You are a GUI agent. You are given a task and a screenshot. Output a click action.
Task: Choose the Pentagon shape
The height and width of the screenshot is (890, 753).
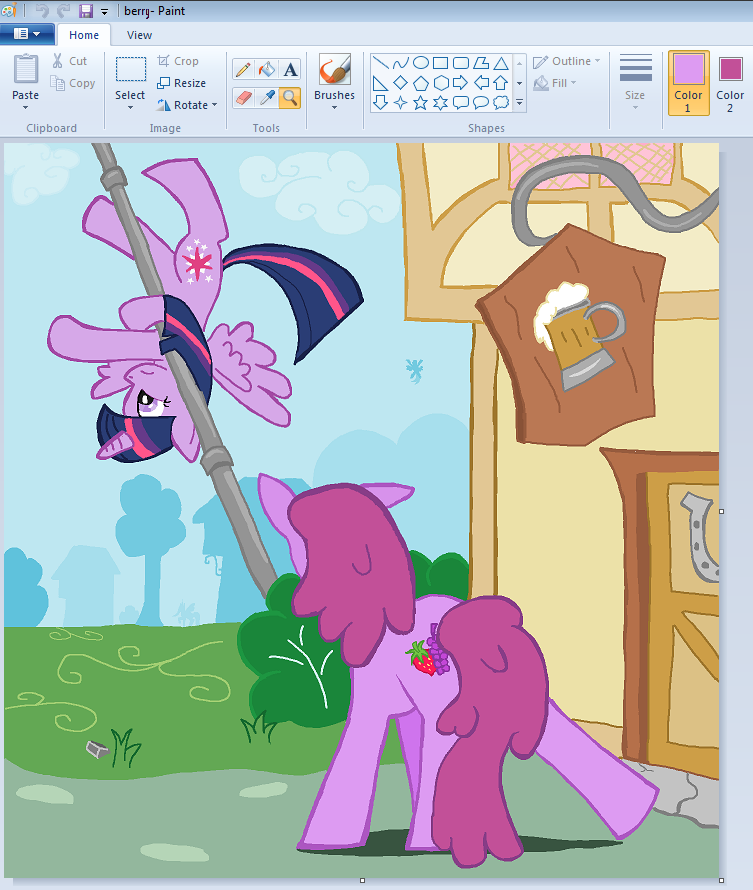click(420, 83)
